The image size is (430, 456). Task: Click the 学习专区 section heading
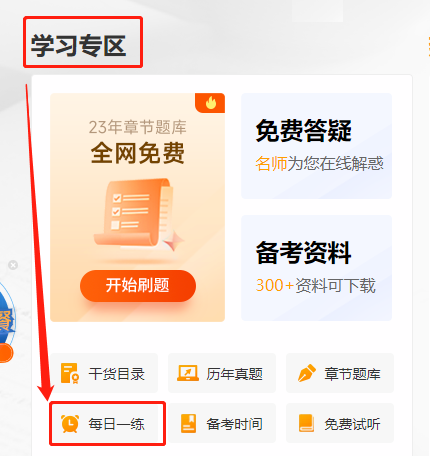78,45
